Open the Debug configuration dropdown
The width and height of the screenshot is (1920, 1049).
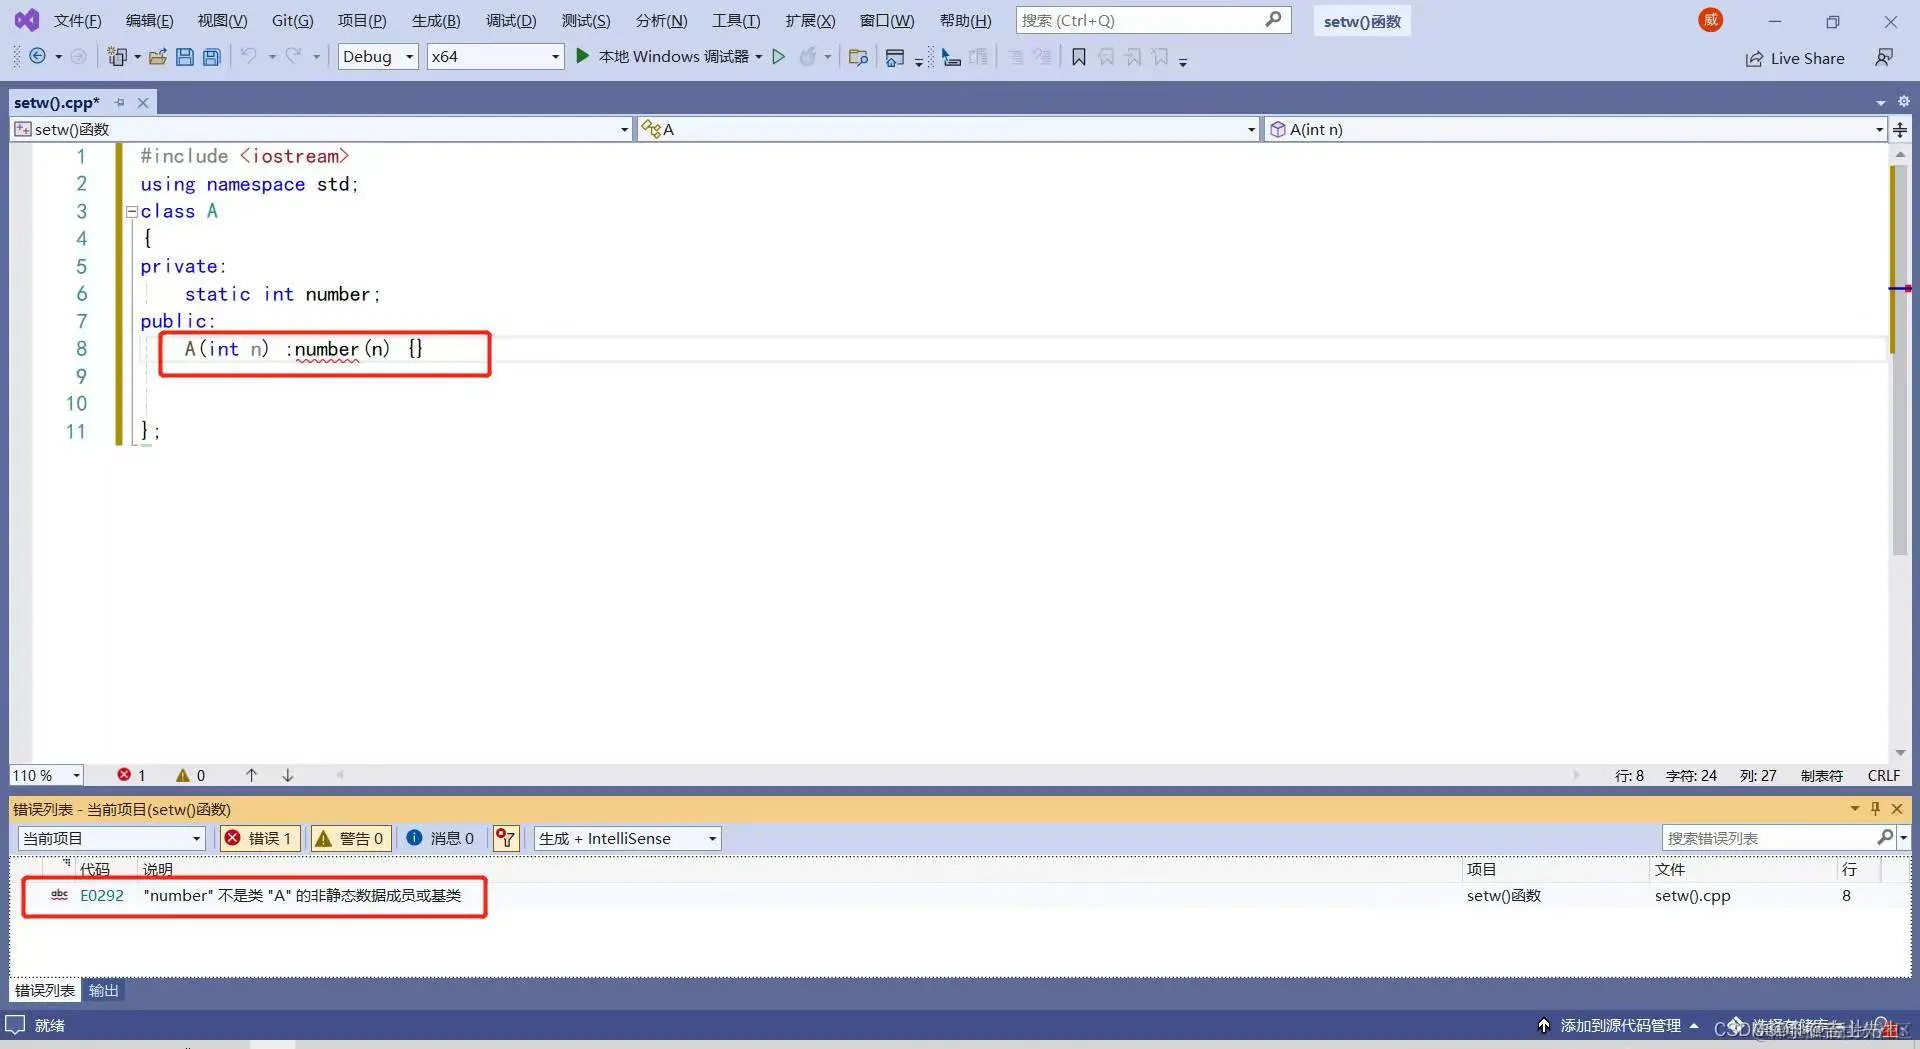(x=377, y=57)
